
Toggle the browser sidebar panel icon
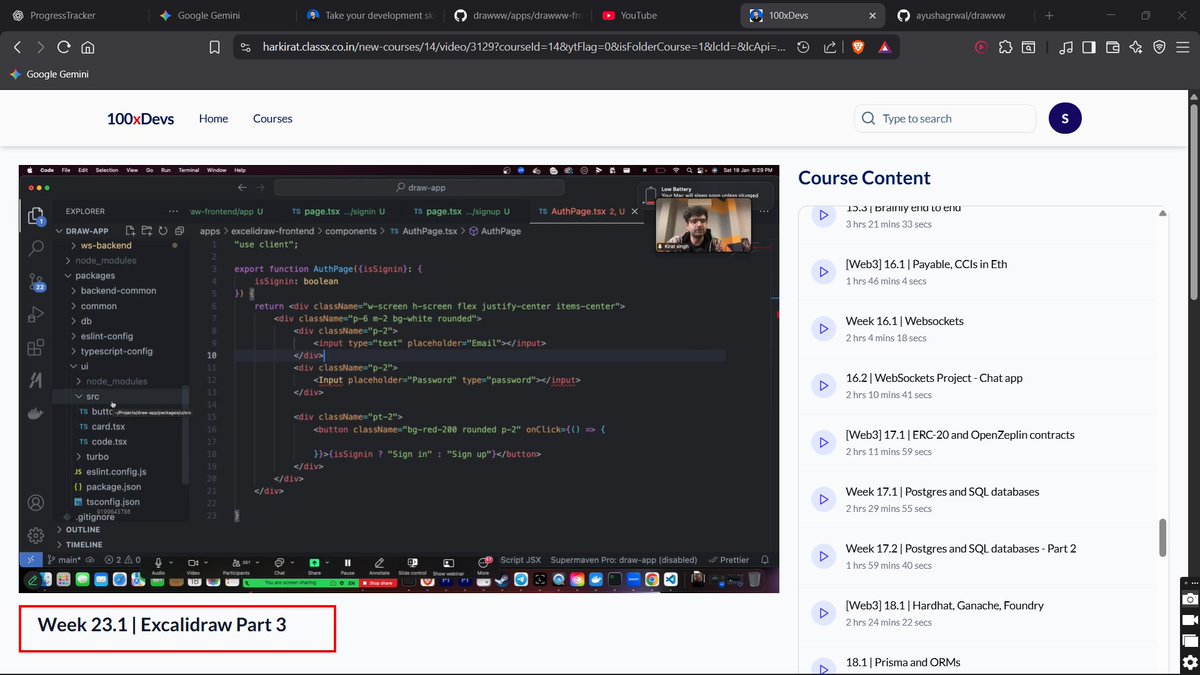pyautogui.click(x=1089, y=47)
